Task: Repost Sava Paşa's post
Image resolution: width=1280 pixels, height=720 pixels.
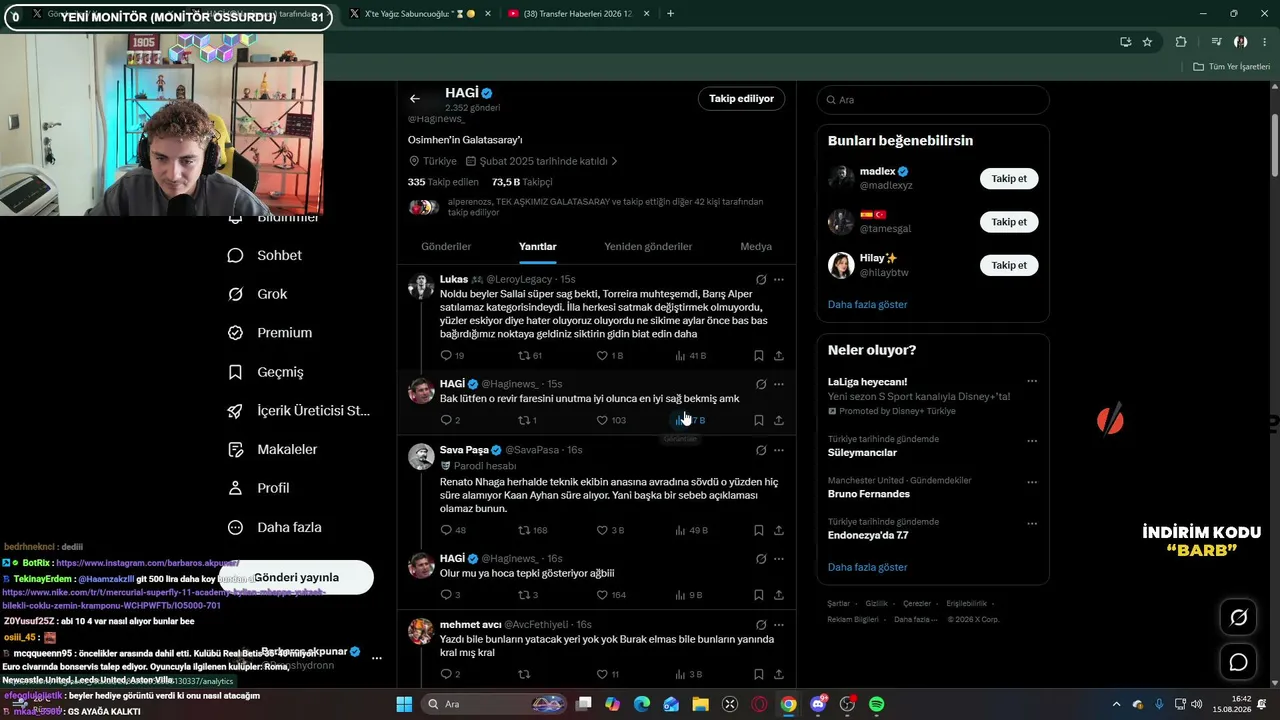Action: 523,530
